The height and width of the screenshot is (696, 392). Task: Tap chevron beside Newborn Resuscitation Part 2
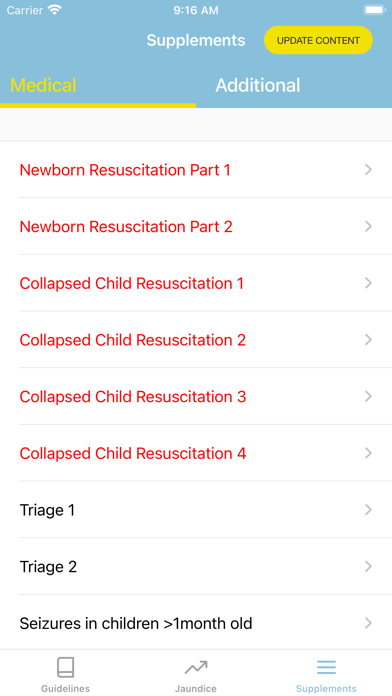click(368, 226)
